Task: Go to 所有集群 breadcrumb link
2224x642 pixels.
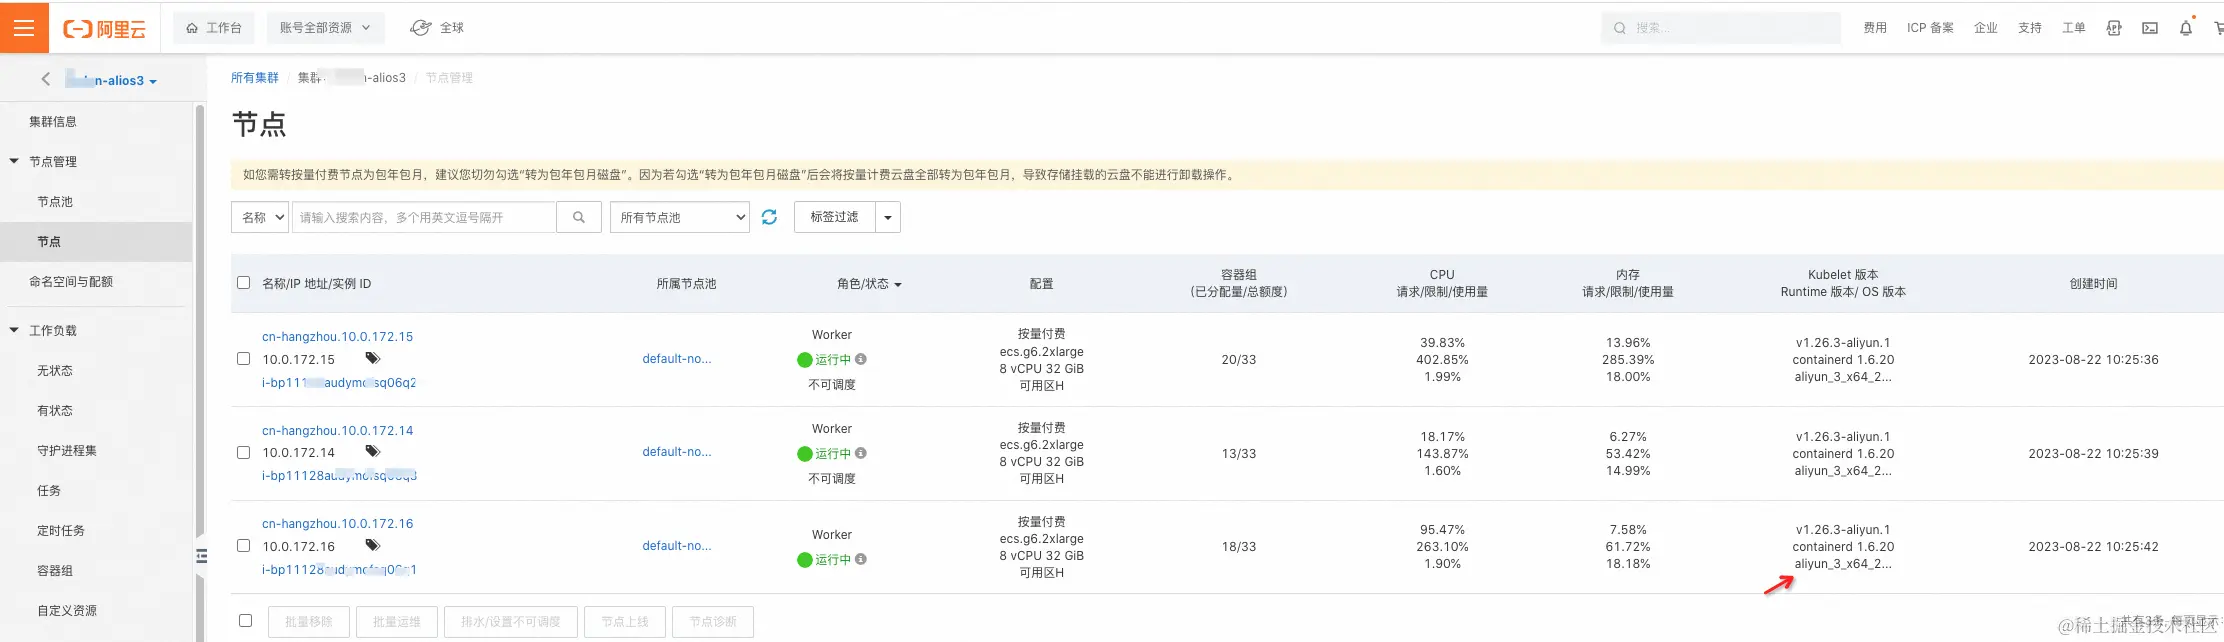Action: coord(255,78)
